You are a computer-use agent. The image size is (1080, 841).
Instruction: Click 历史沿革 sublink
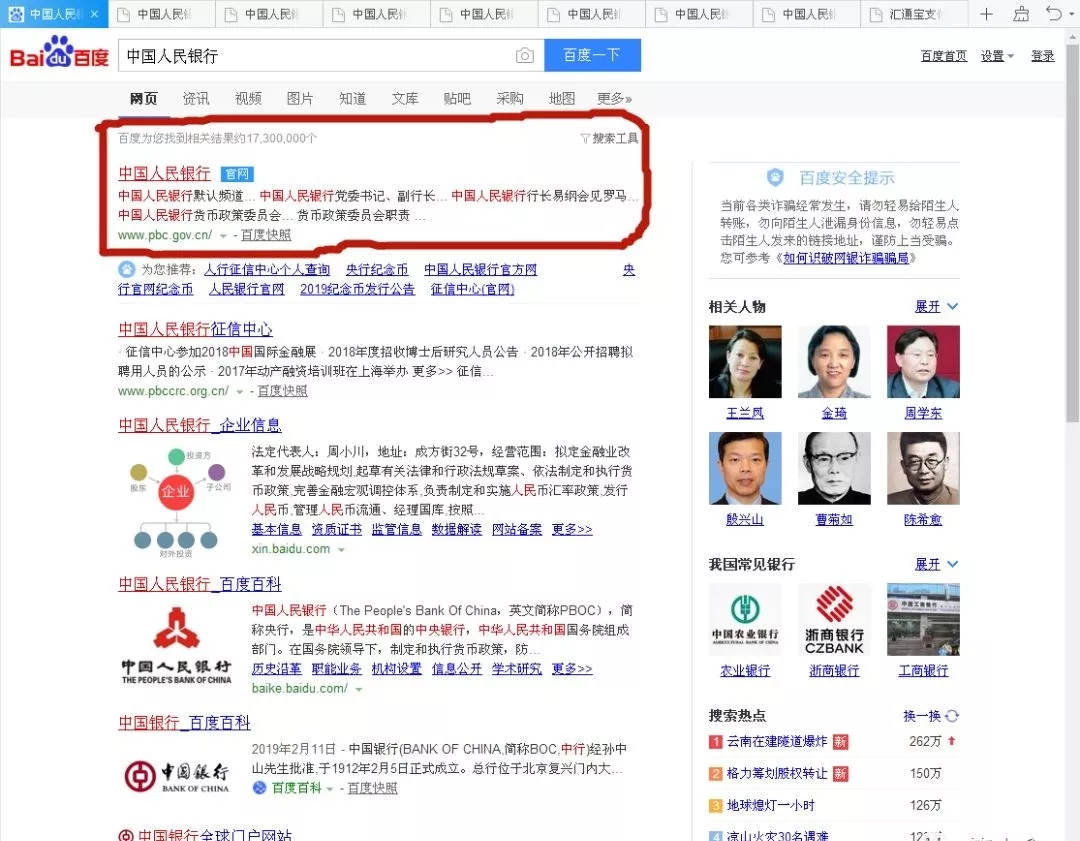(x=276, y=668)
